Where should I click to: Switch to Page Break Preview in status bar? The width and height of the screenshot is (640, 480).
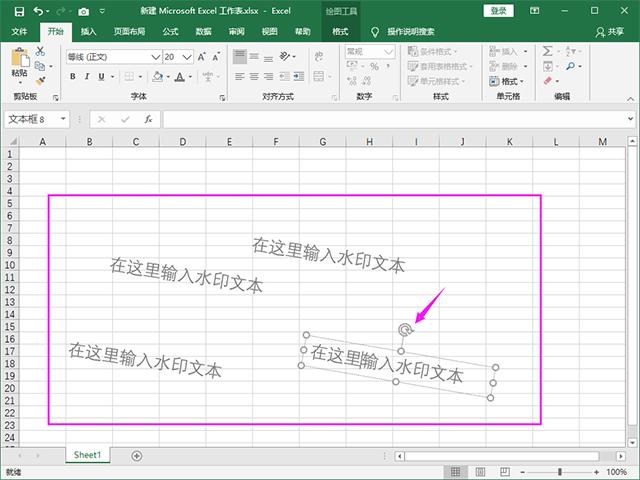click(504, 472)
